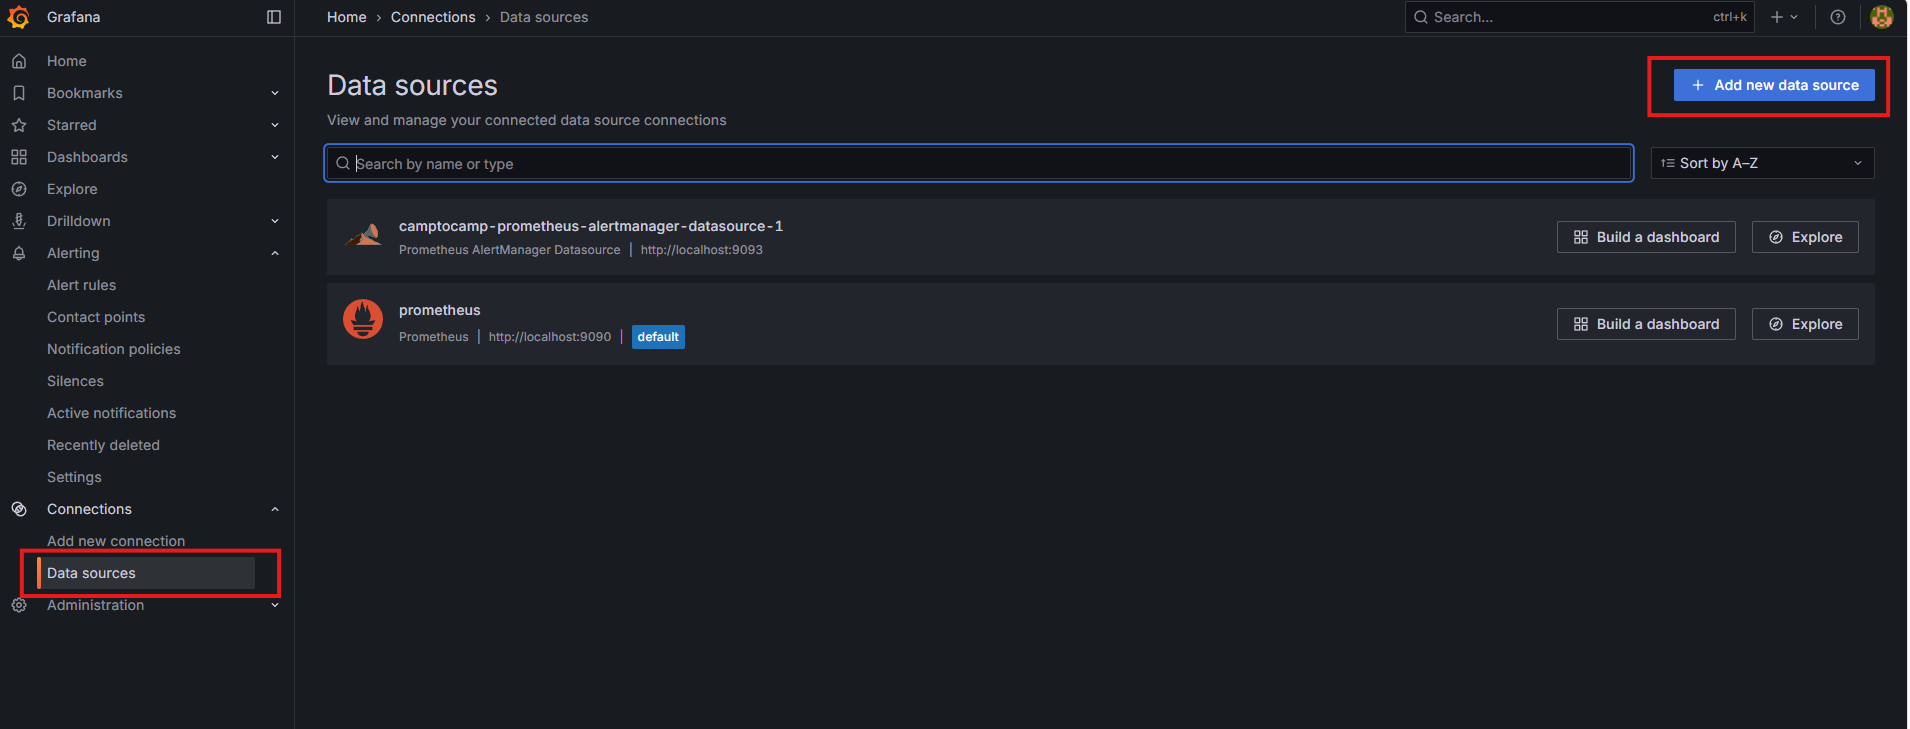Expand the Bookmarks section chevron
Image resolution: width=1910 pixels, height=729 pixels.
(275, 93)
